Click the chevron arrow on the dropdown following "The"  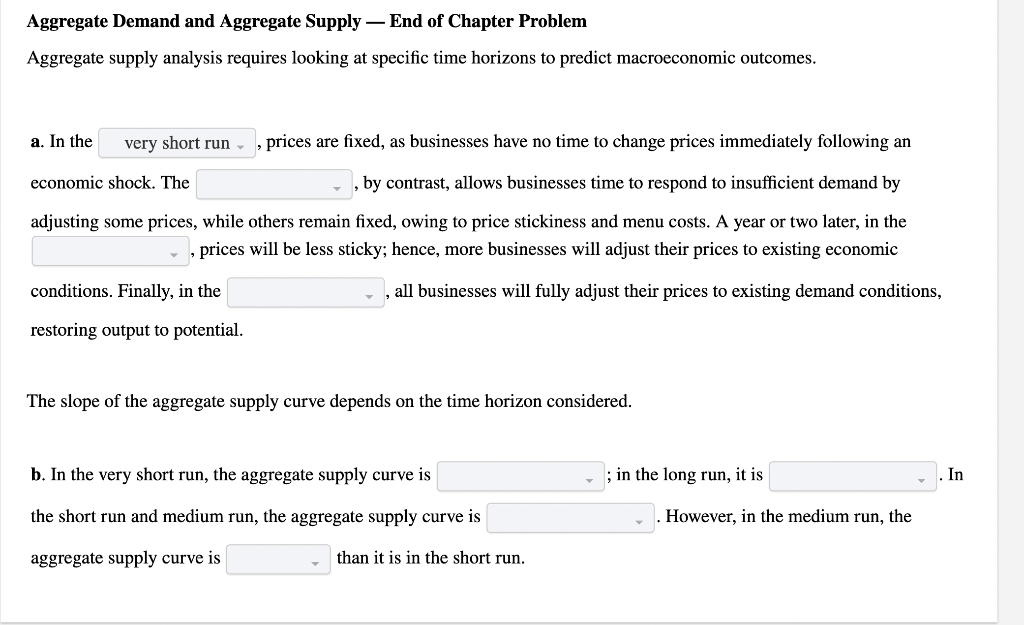(336, 187)
